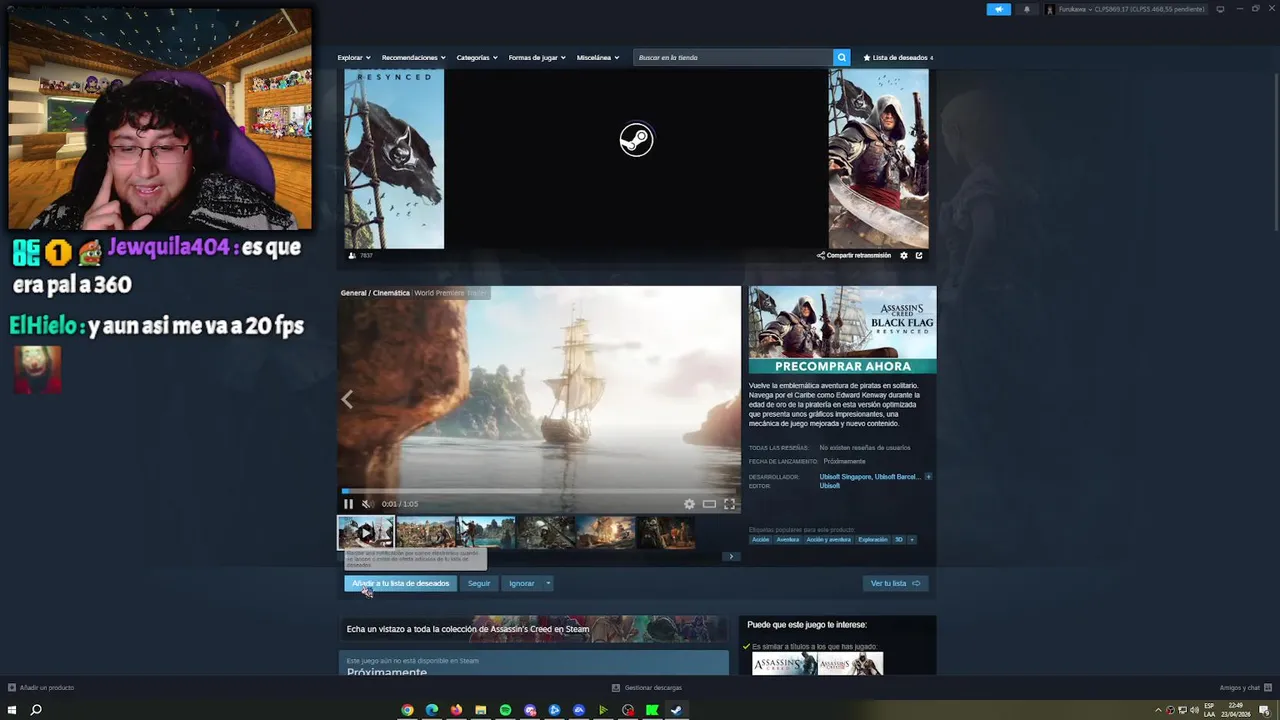
Task: Click PRECOMPRAR AHORA banner
Action: [x=843, y=366]
